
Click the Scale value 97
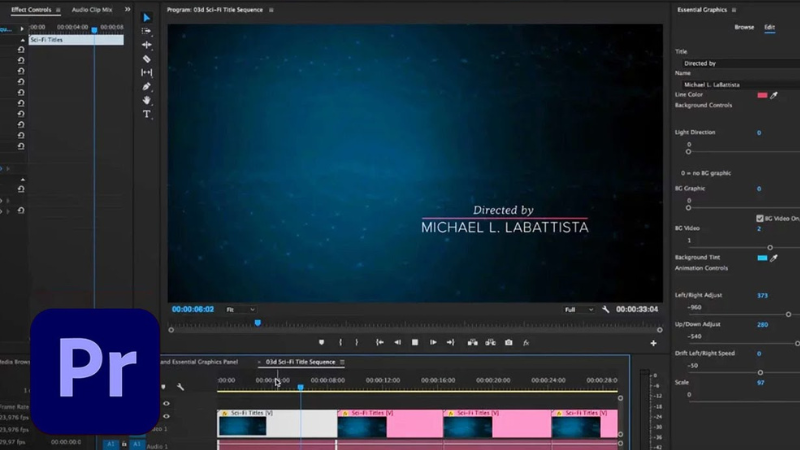coord(760,383)
